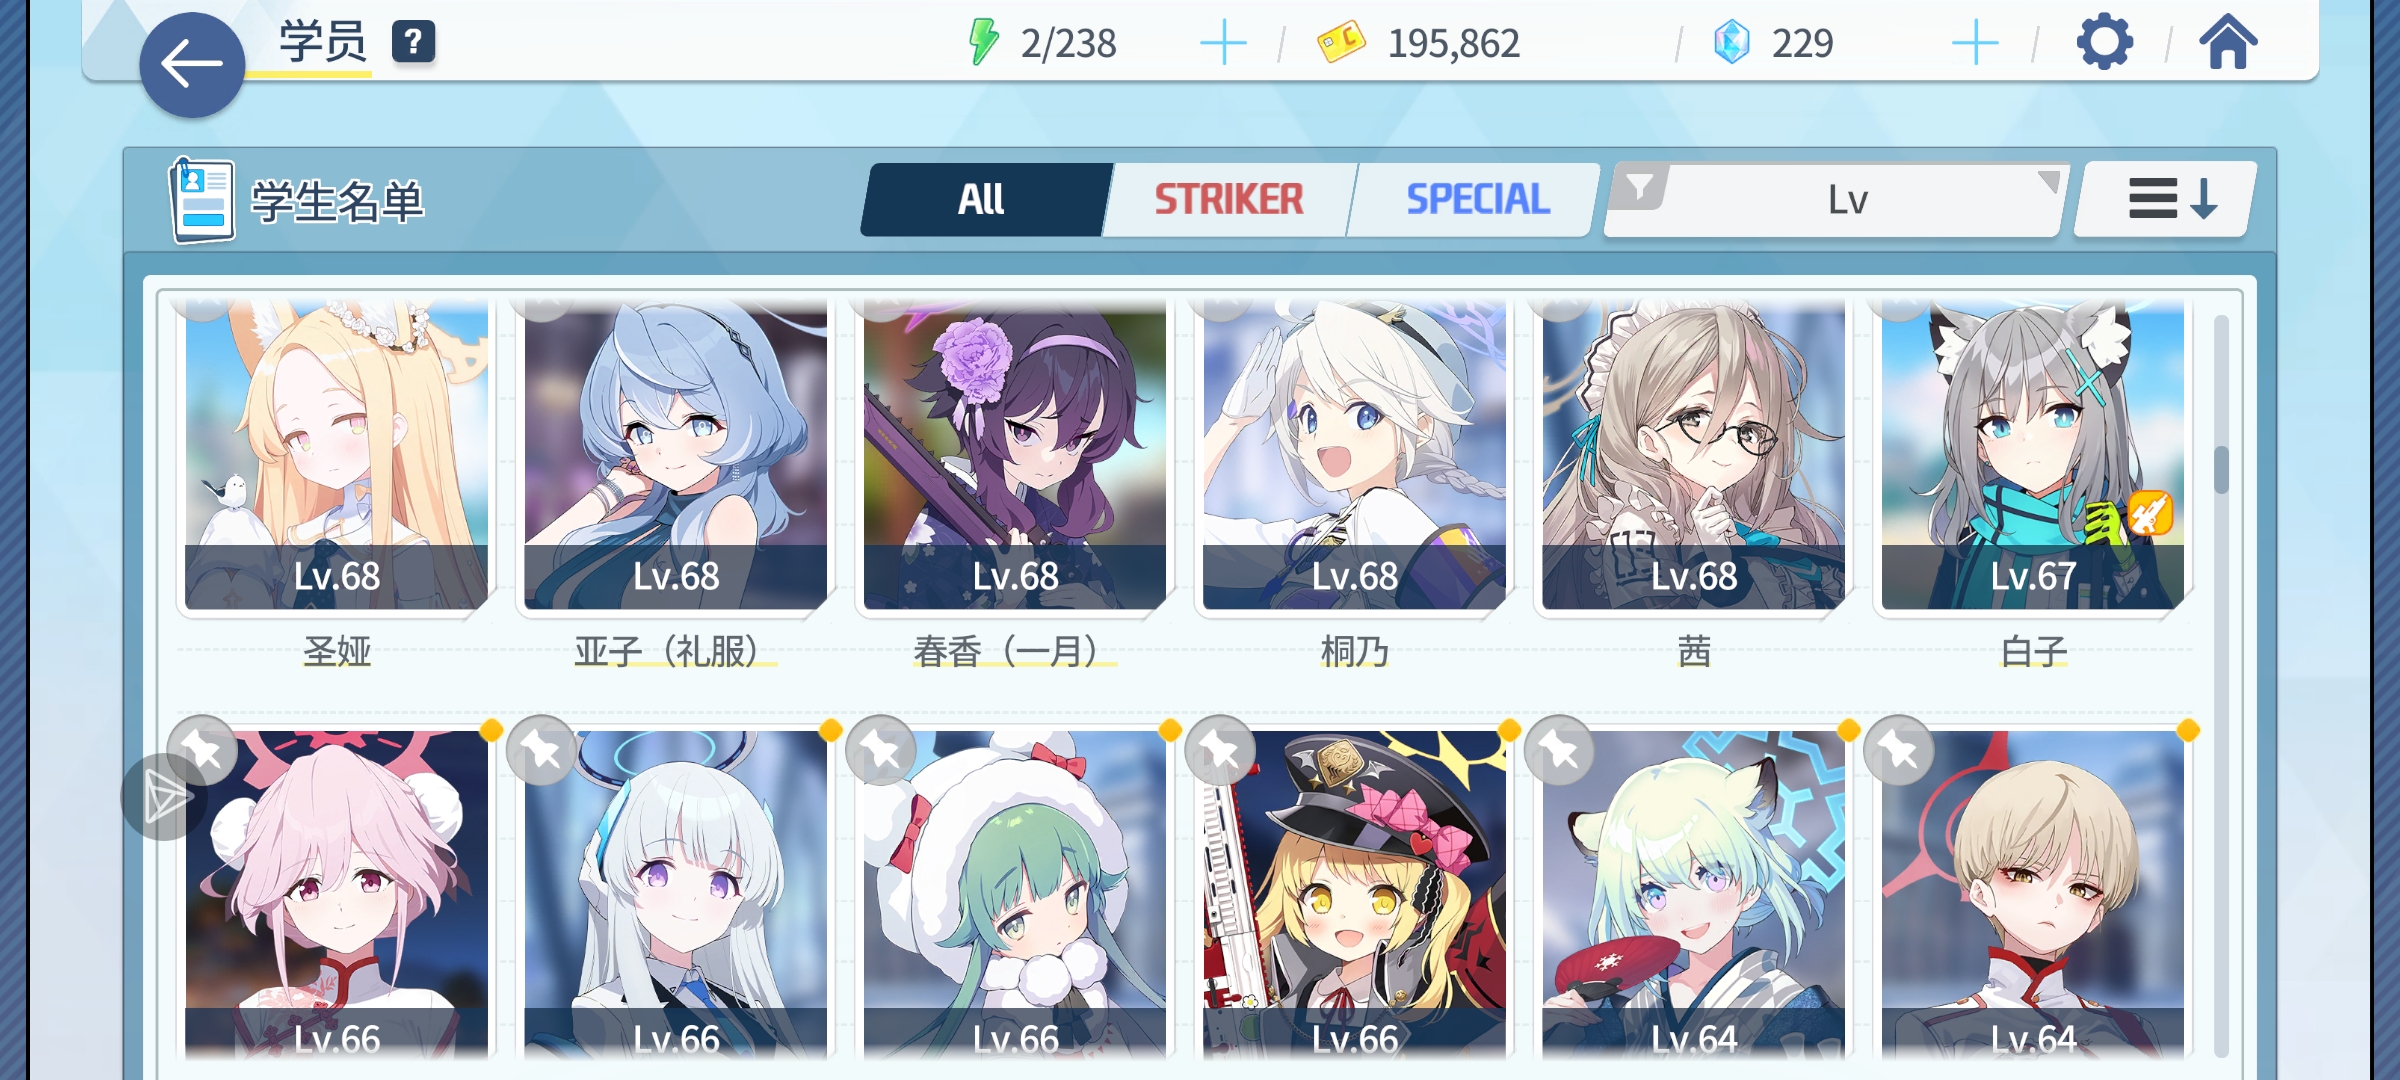
Task: Toggle sort order descending button
Action: coord(2166,199)
